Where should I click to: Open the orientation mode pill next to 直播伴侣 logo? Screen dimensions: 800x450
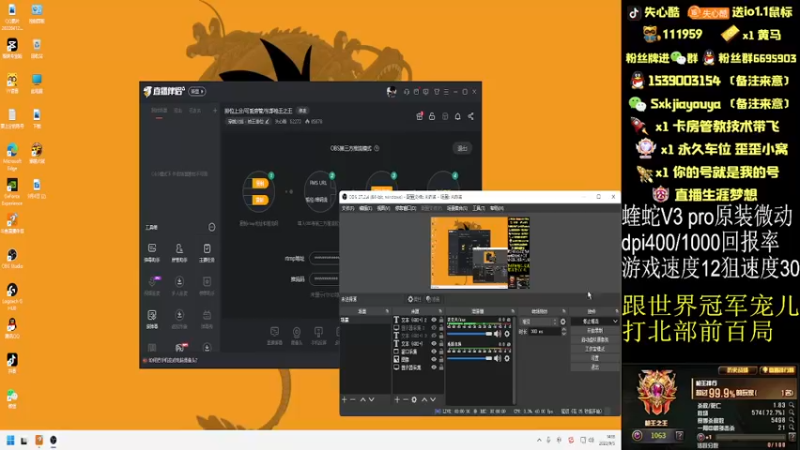tap(197, 91)
